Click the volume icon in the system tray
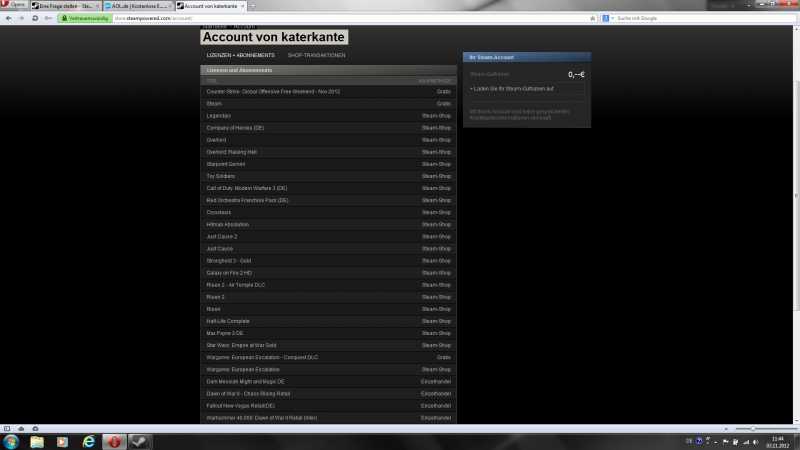The width and height of the screenshot is (800, 450). tap(756, 442)
